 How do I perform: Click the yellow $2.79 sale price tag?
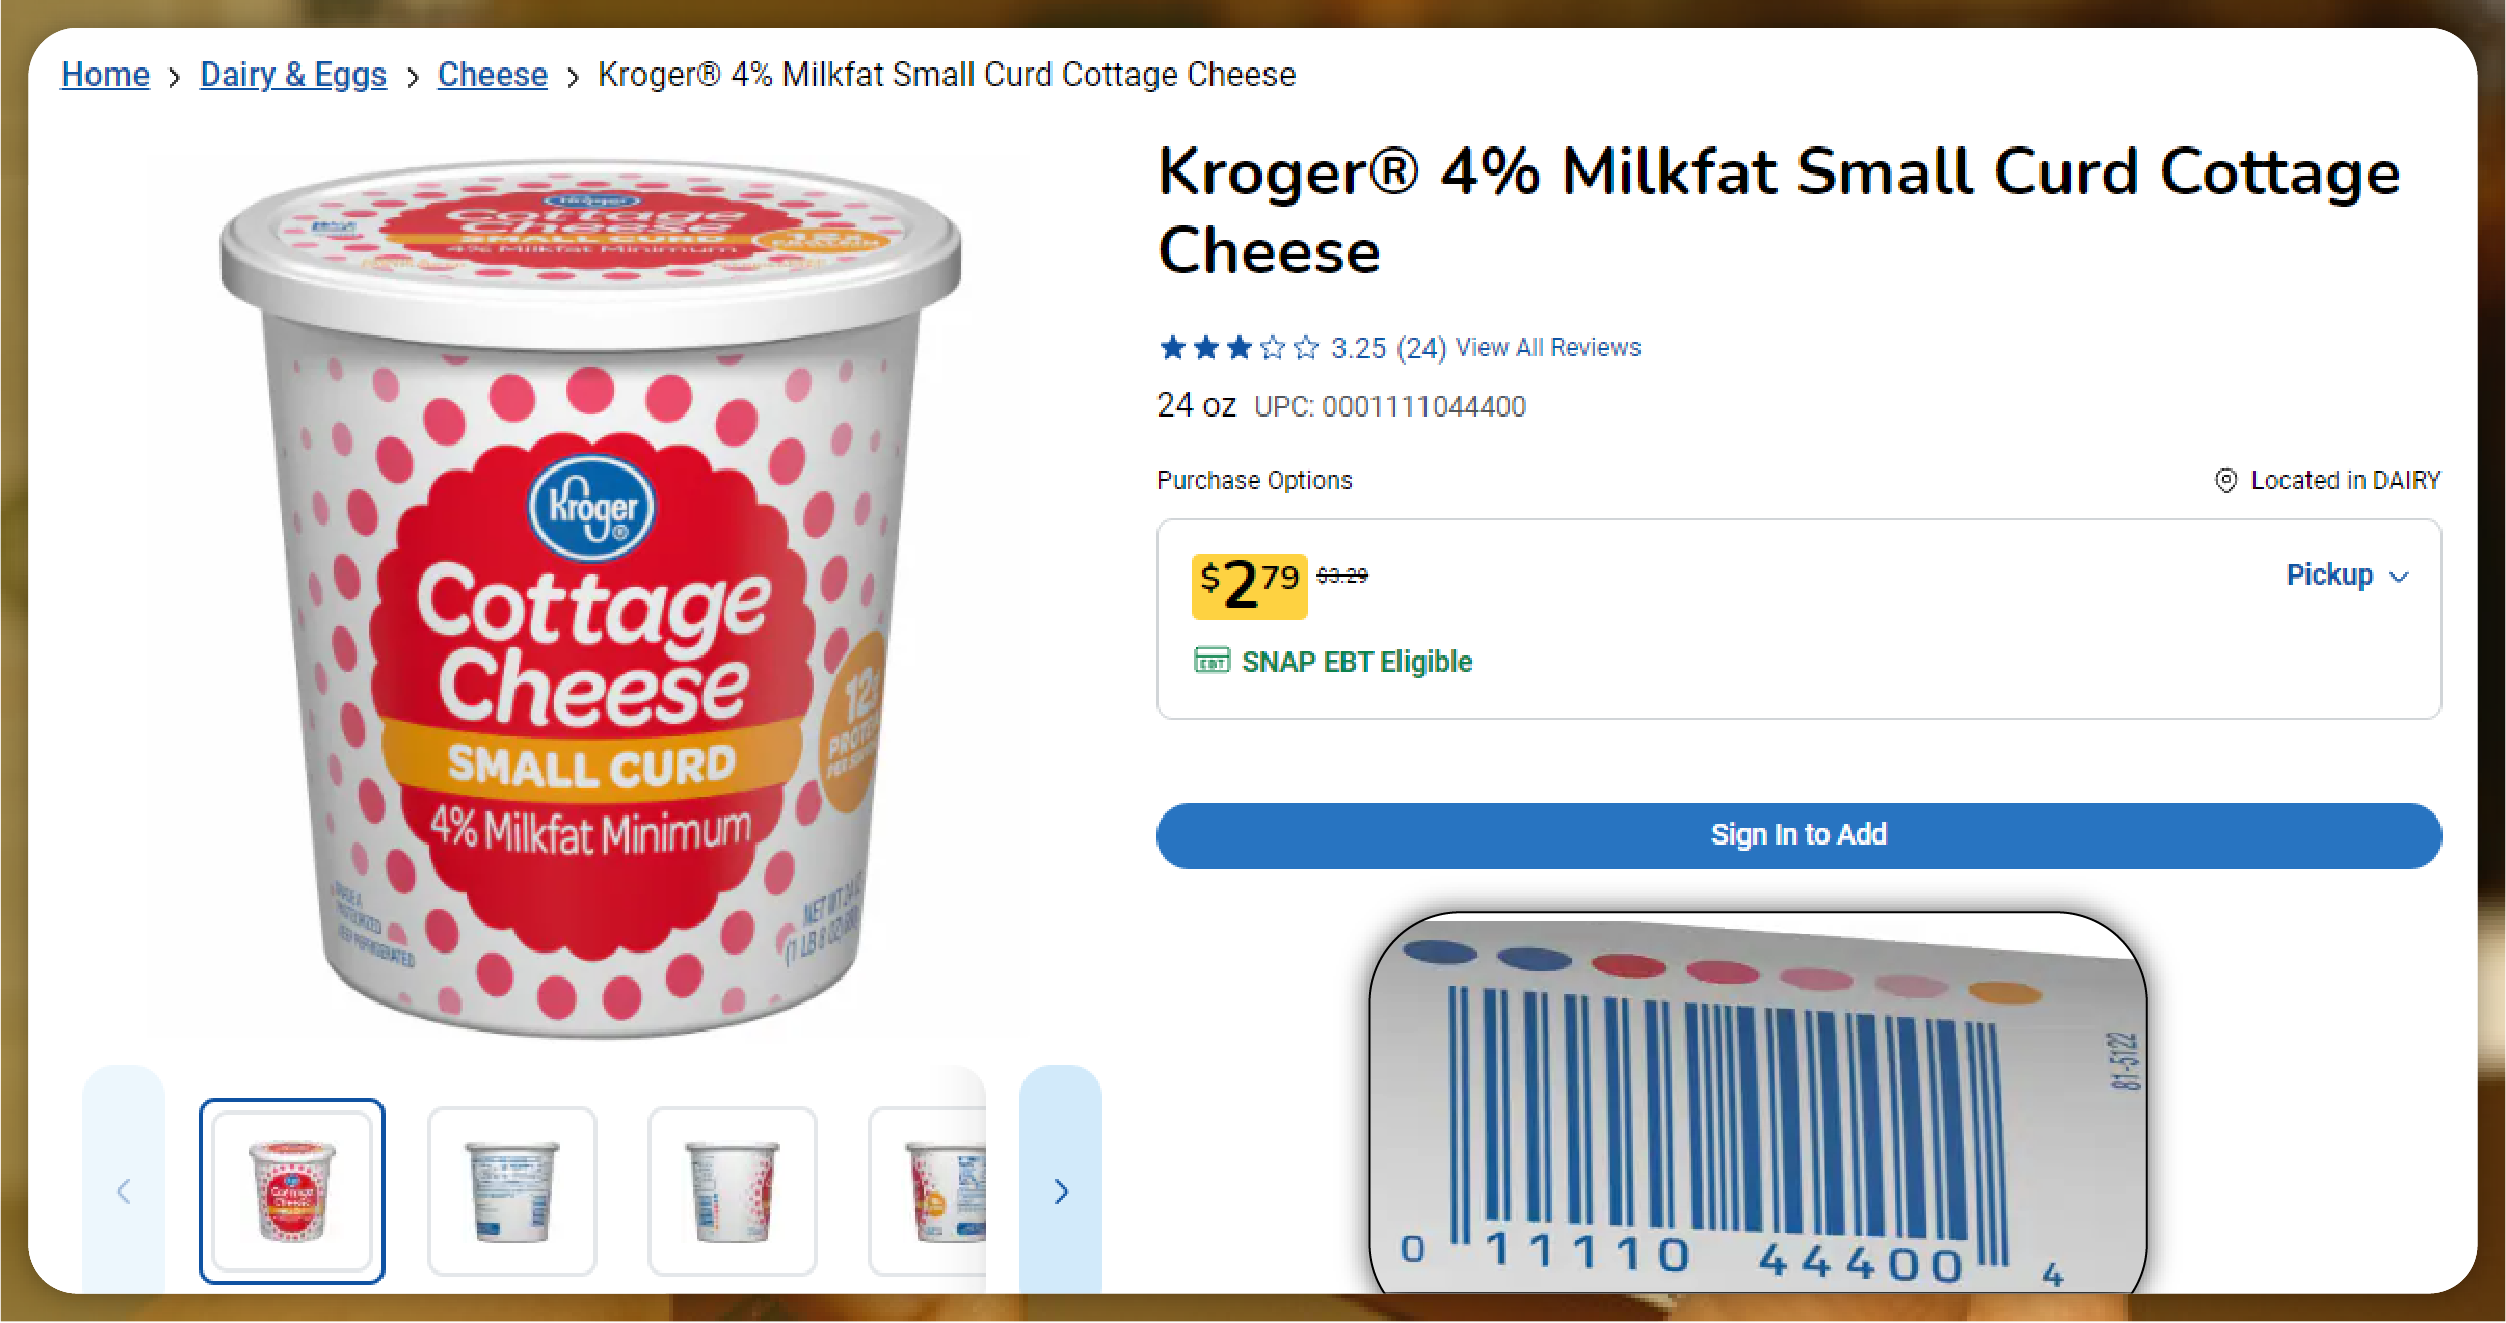1249,585
